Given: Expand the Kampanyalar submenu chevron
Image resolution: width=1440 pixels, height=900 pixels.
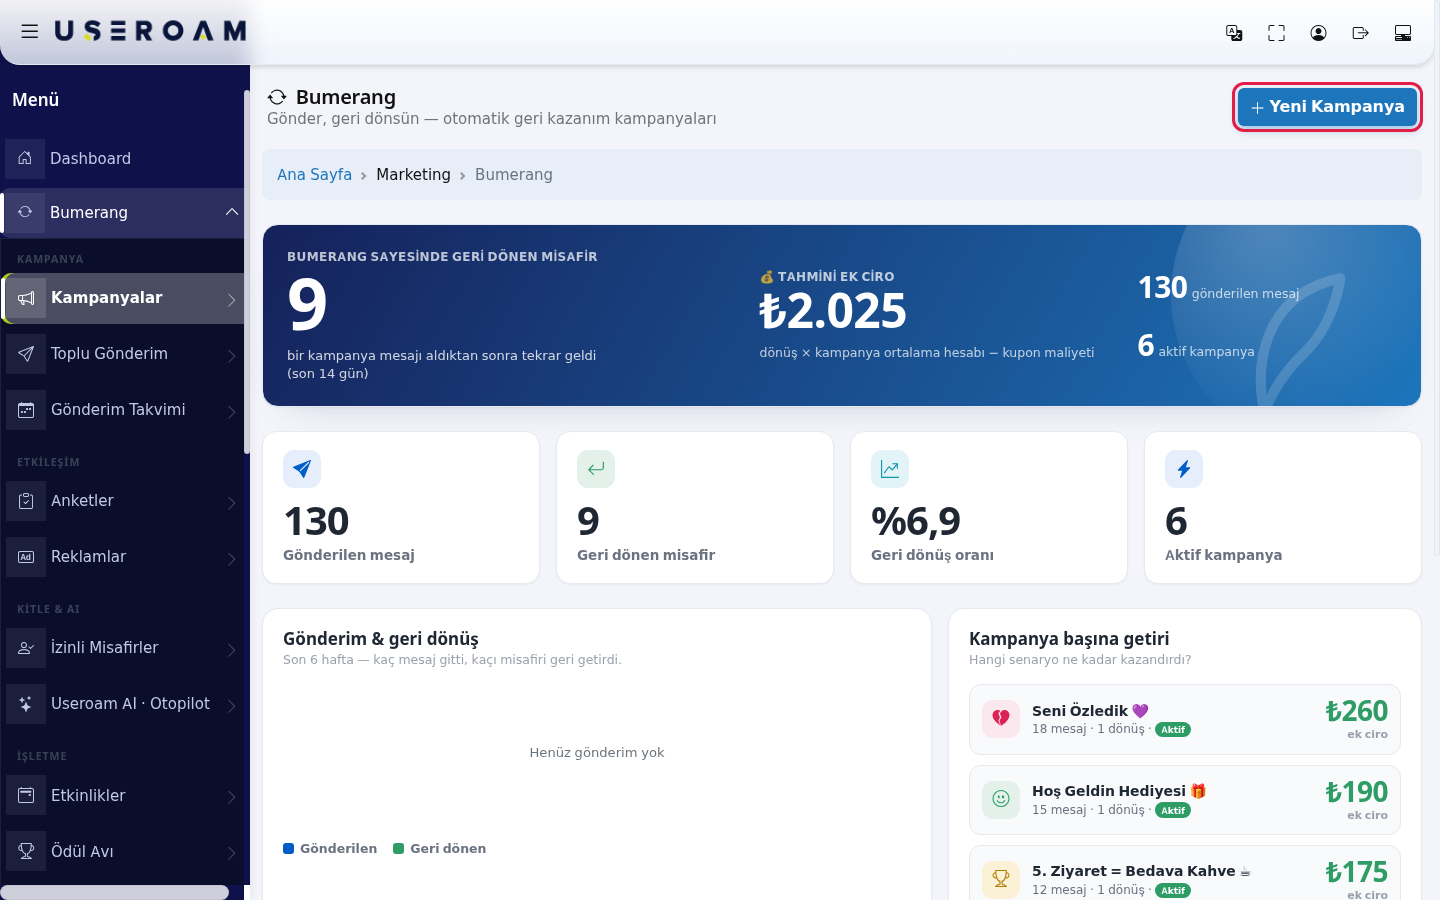Looking at the screenshot, I should click(231, 300).
